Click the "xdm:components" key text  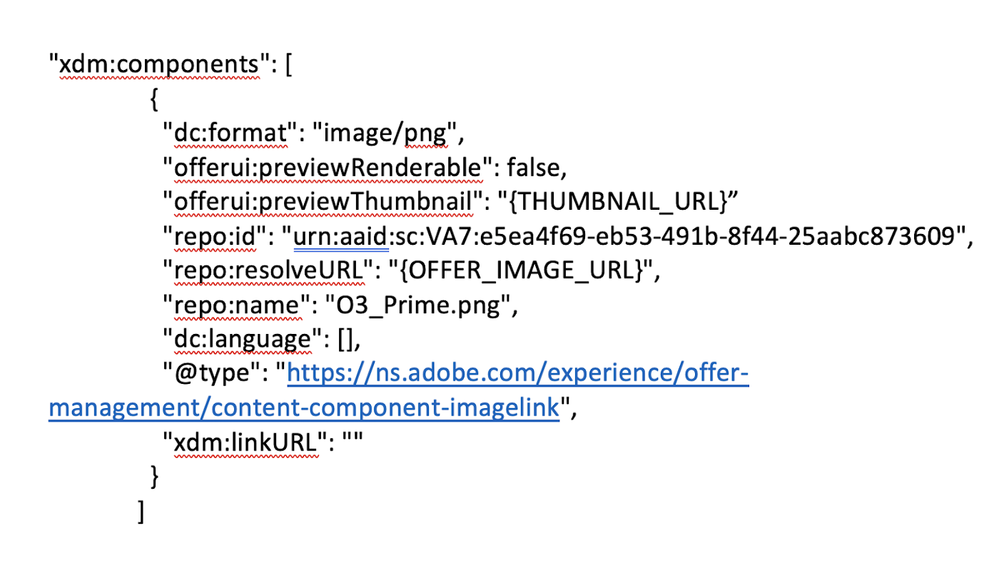[x=160, y=64]
